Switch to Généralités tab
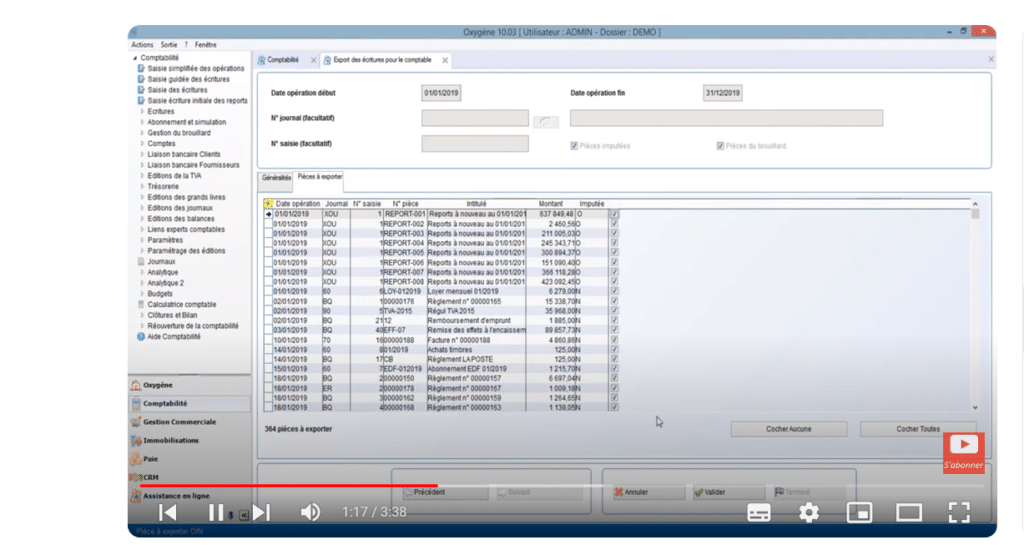Image resolution: width=1024 pixels, height=545 pixels. pos(276,178)
